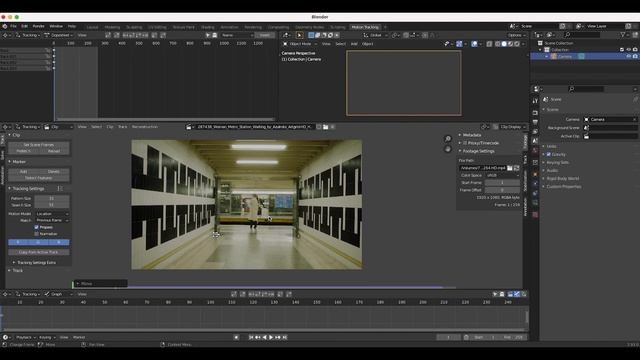Expand the Units panel
The height and width of the screenshot is (360, 640).
click(x=551, y=146)
